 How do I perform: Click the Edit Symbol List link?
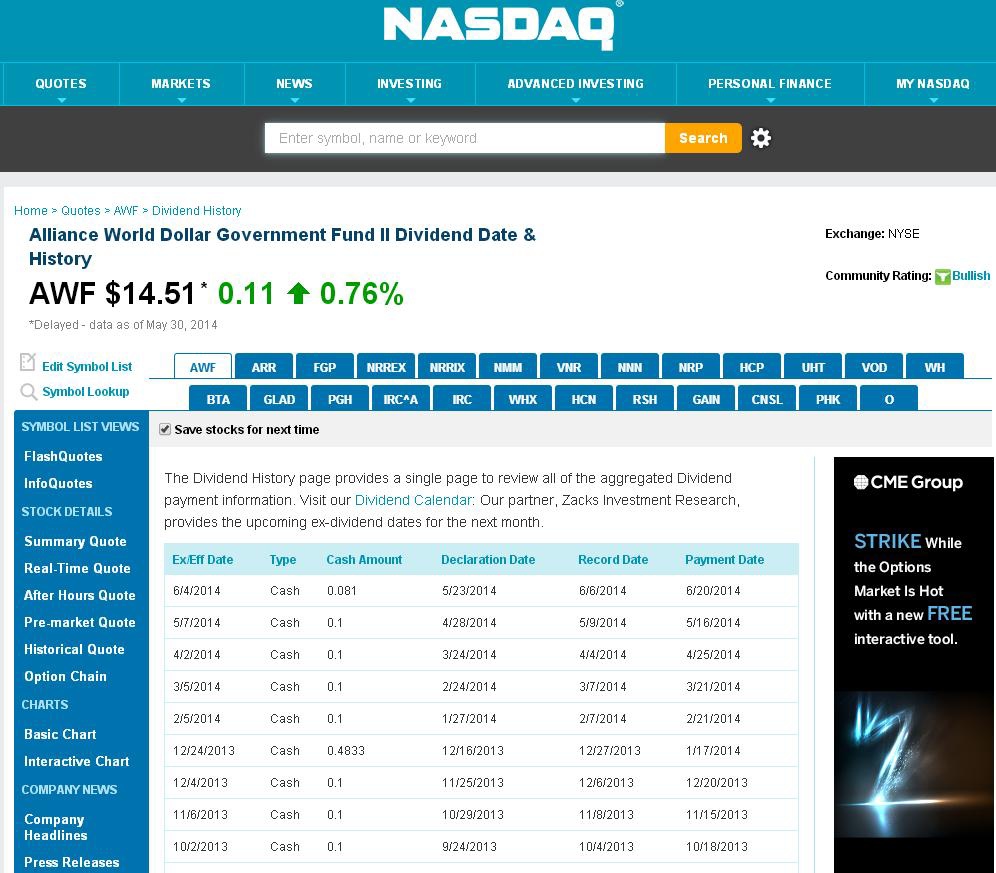(87, 367)
